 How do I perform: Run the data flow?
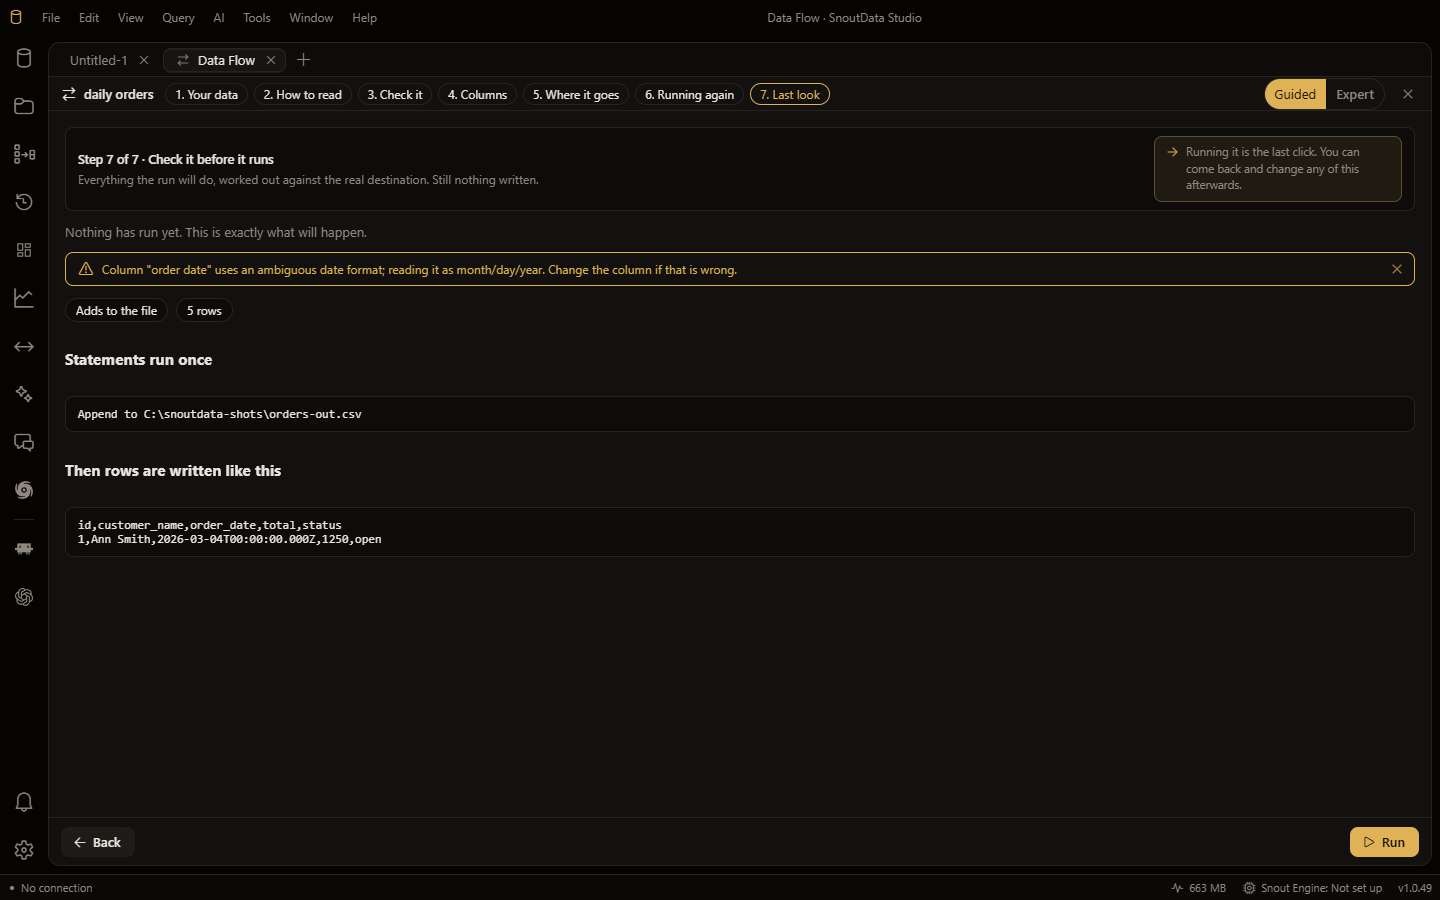coord(1384,842)
